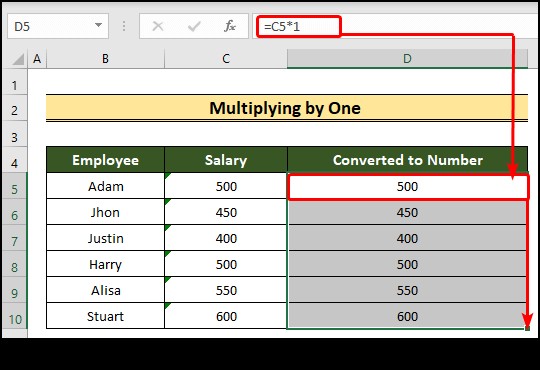540x370 pixels.
Task: Select column A header
Action: tap(37, 59)
